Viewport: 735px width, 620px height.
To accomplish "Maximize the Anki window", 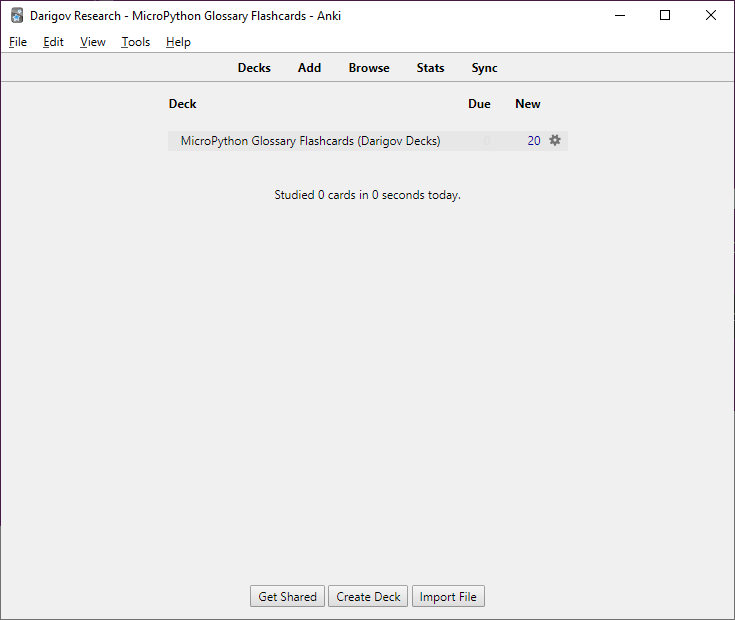I will 665,15.
